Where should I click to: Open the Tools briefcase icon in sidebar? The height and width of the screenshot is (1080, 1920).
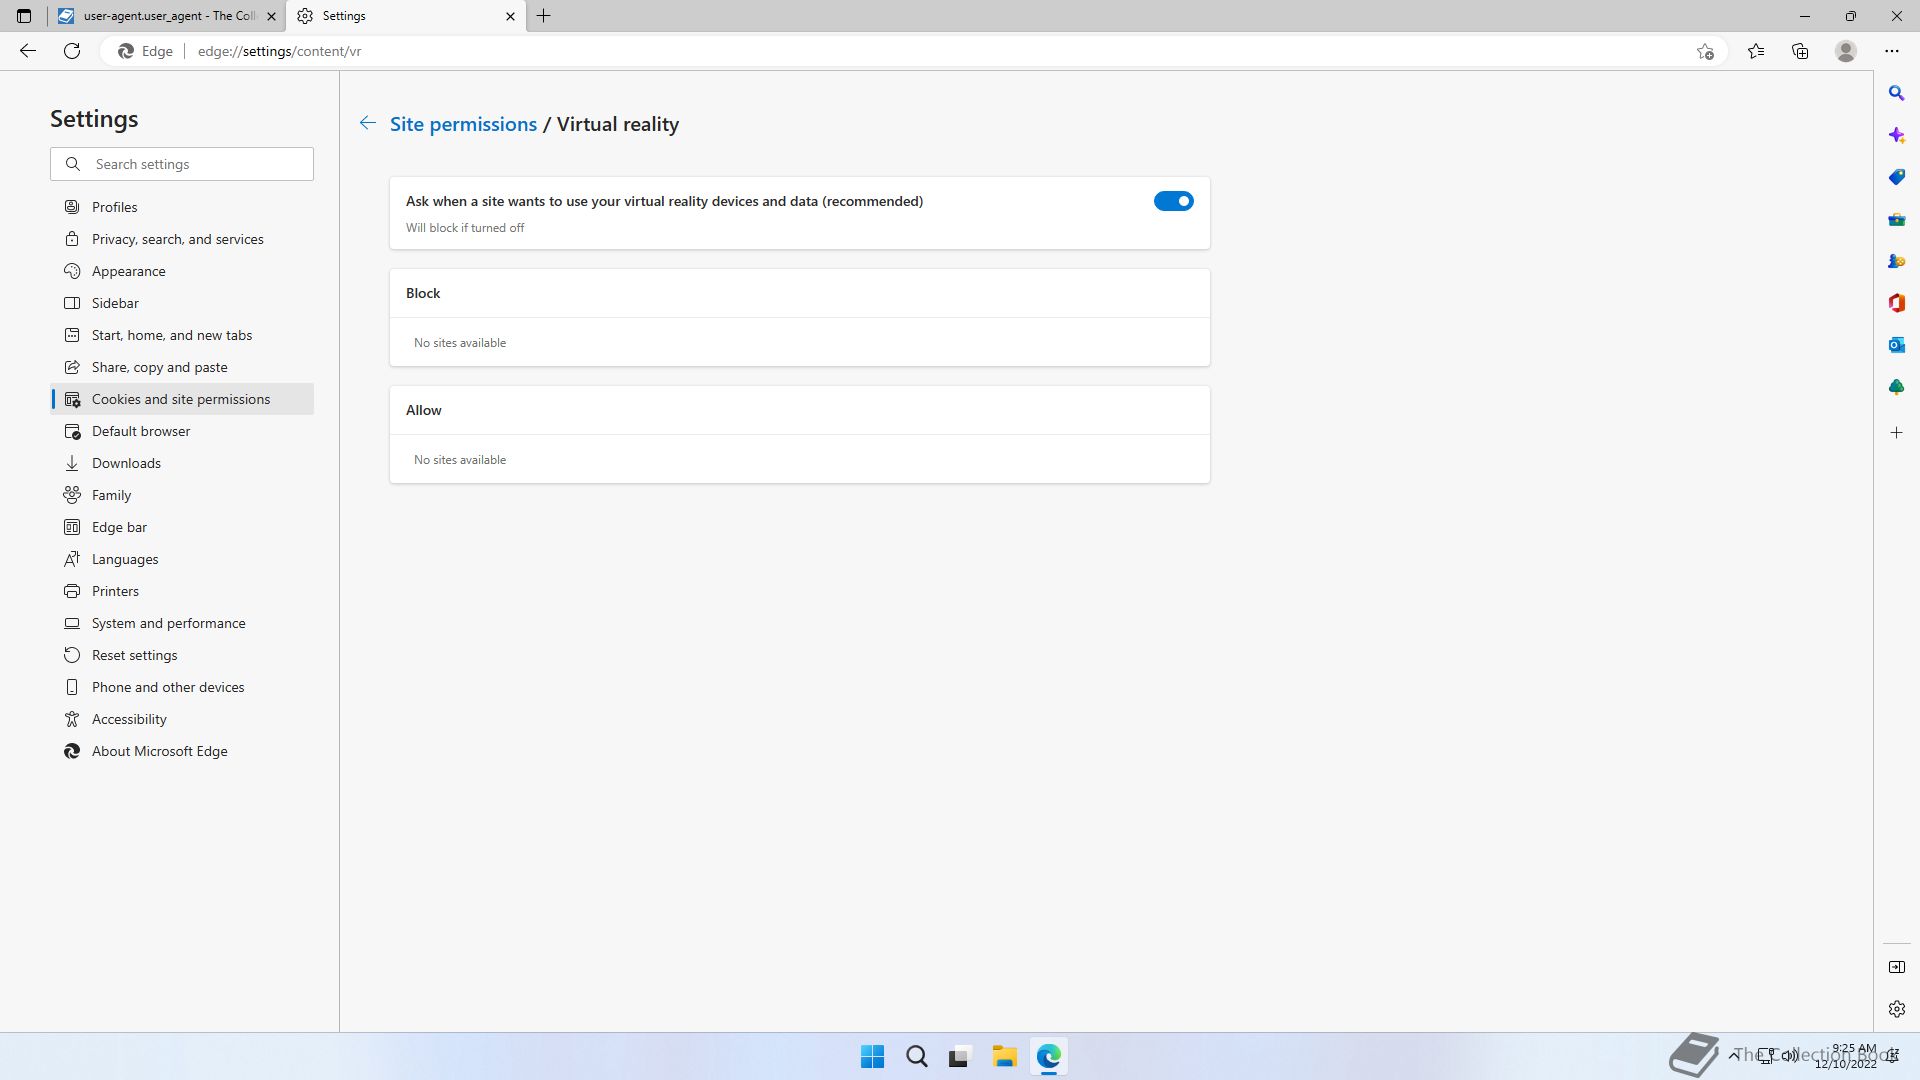tap(1896, 219)
